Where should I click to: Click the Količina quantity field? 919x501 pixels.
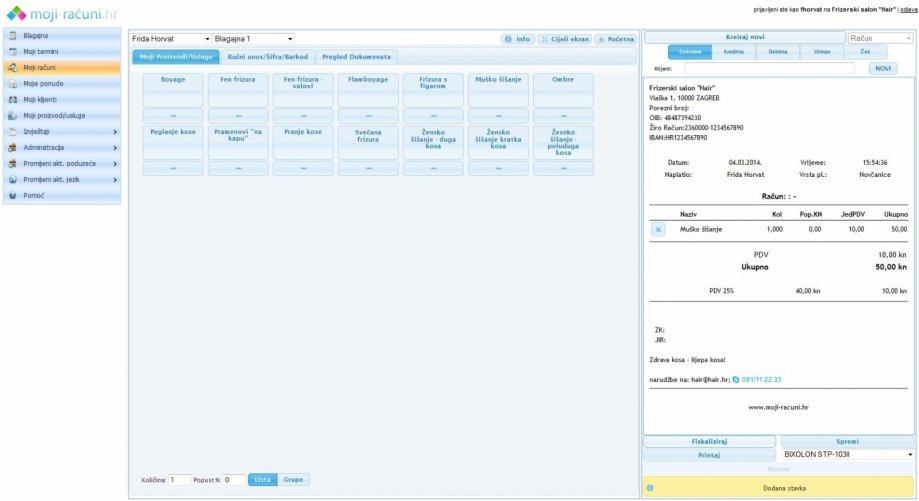point(179,480)
